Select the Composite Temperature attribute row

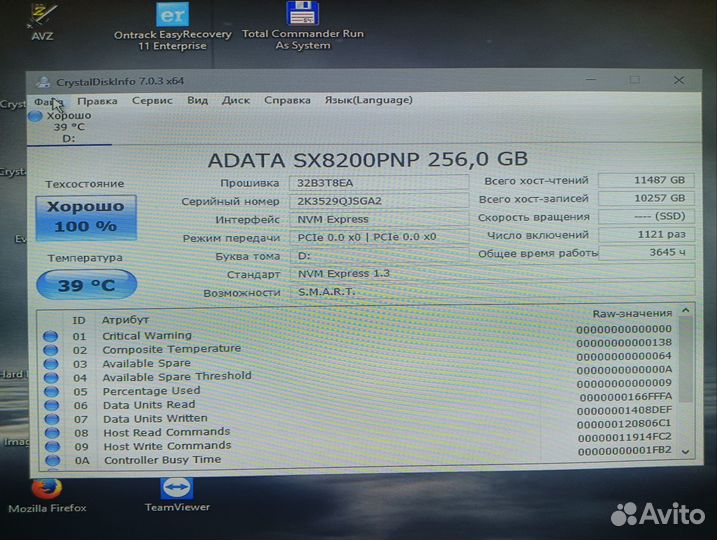pyautogui.click(x=358, y=347)
